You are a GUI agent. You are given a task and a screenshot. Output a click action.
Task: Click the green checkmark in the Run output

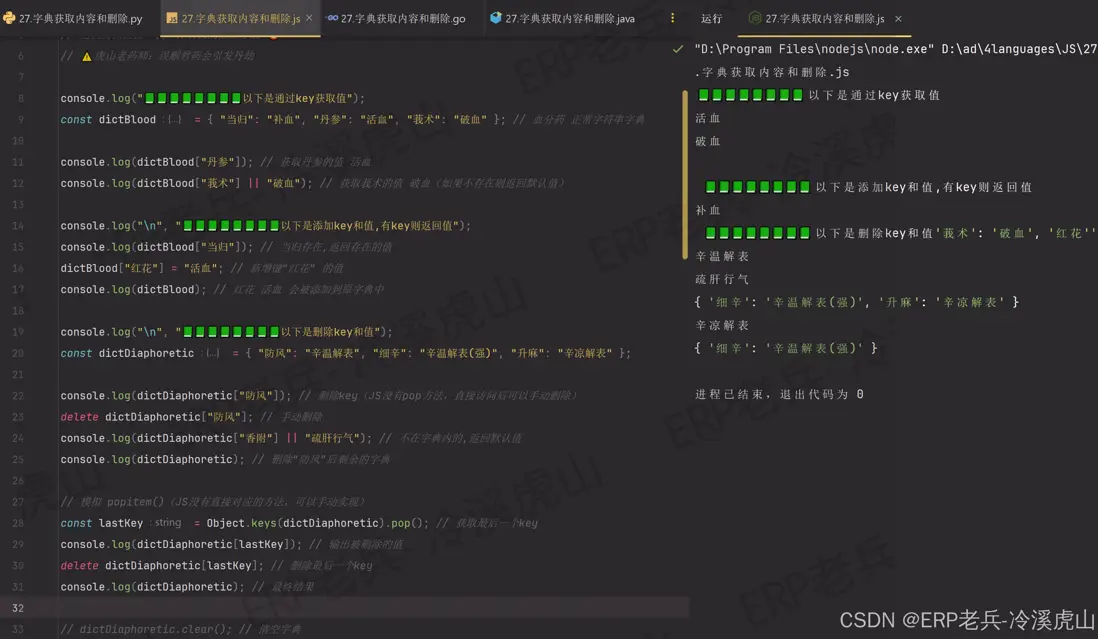pos(679,47)
